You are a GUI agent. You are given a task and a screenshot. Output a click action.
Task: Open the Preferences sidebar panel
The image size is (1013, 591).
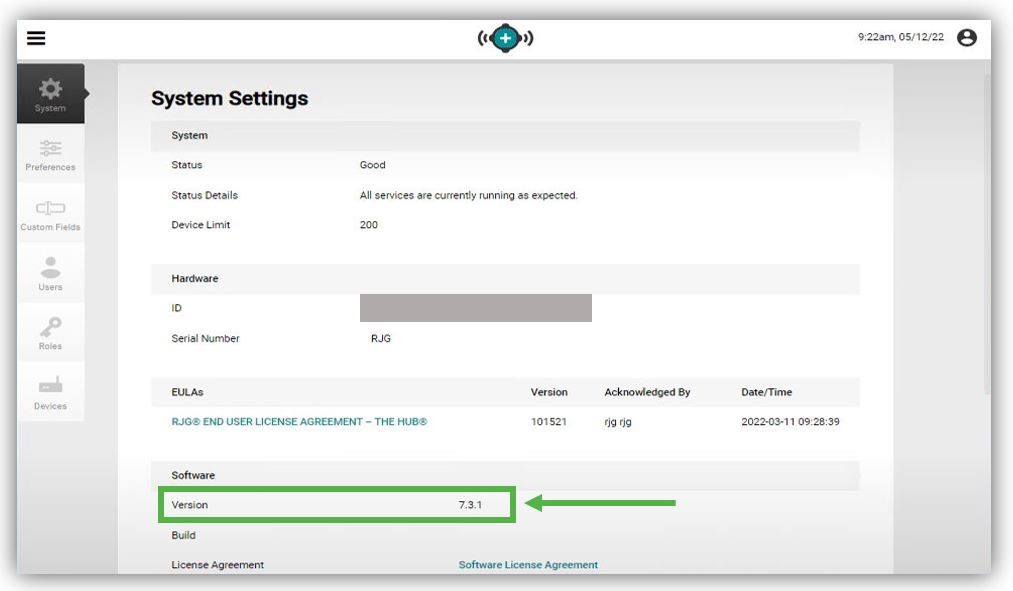50,152
